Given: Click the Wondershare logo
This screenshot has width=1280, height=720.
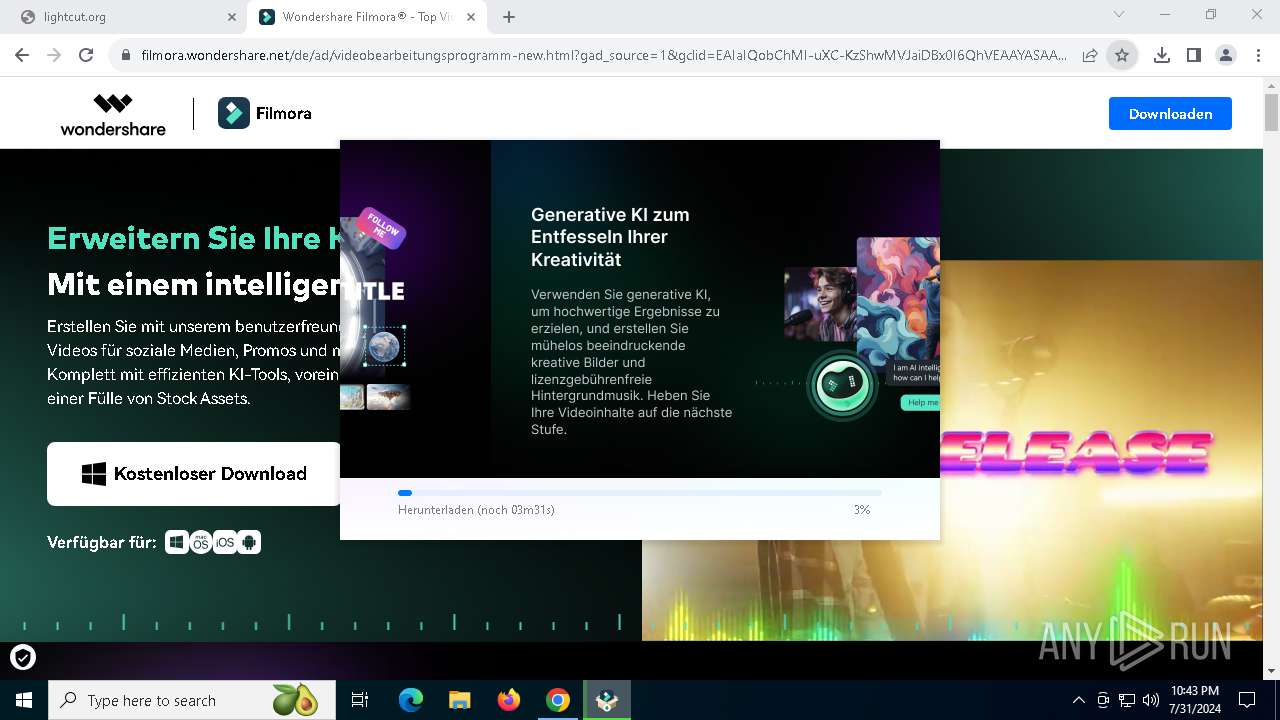Looking at the screenshot, I should (x=113, y=114).
